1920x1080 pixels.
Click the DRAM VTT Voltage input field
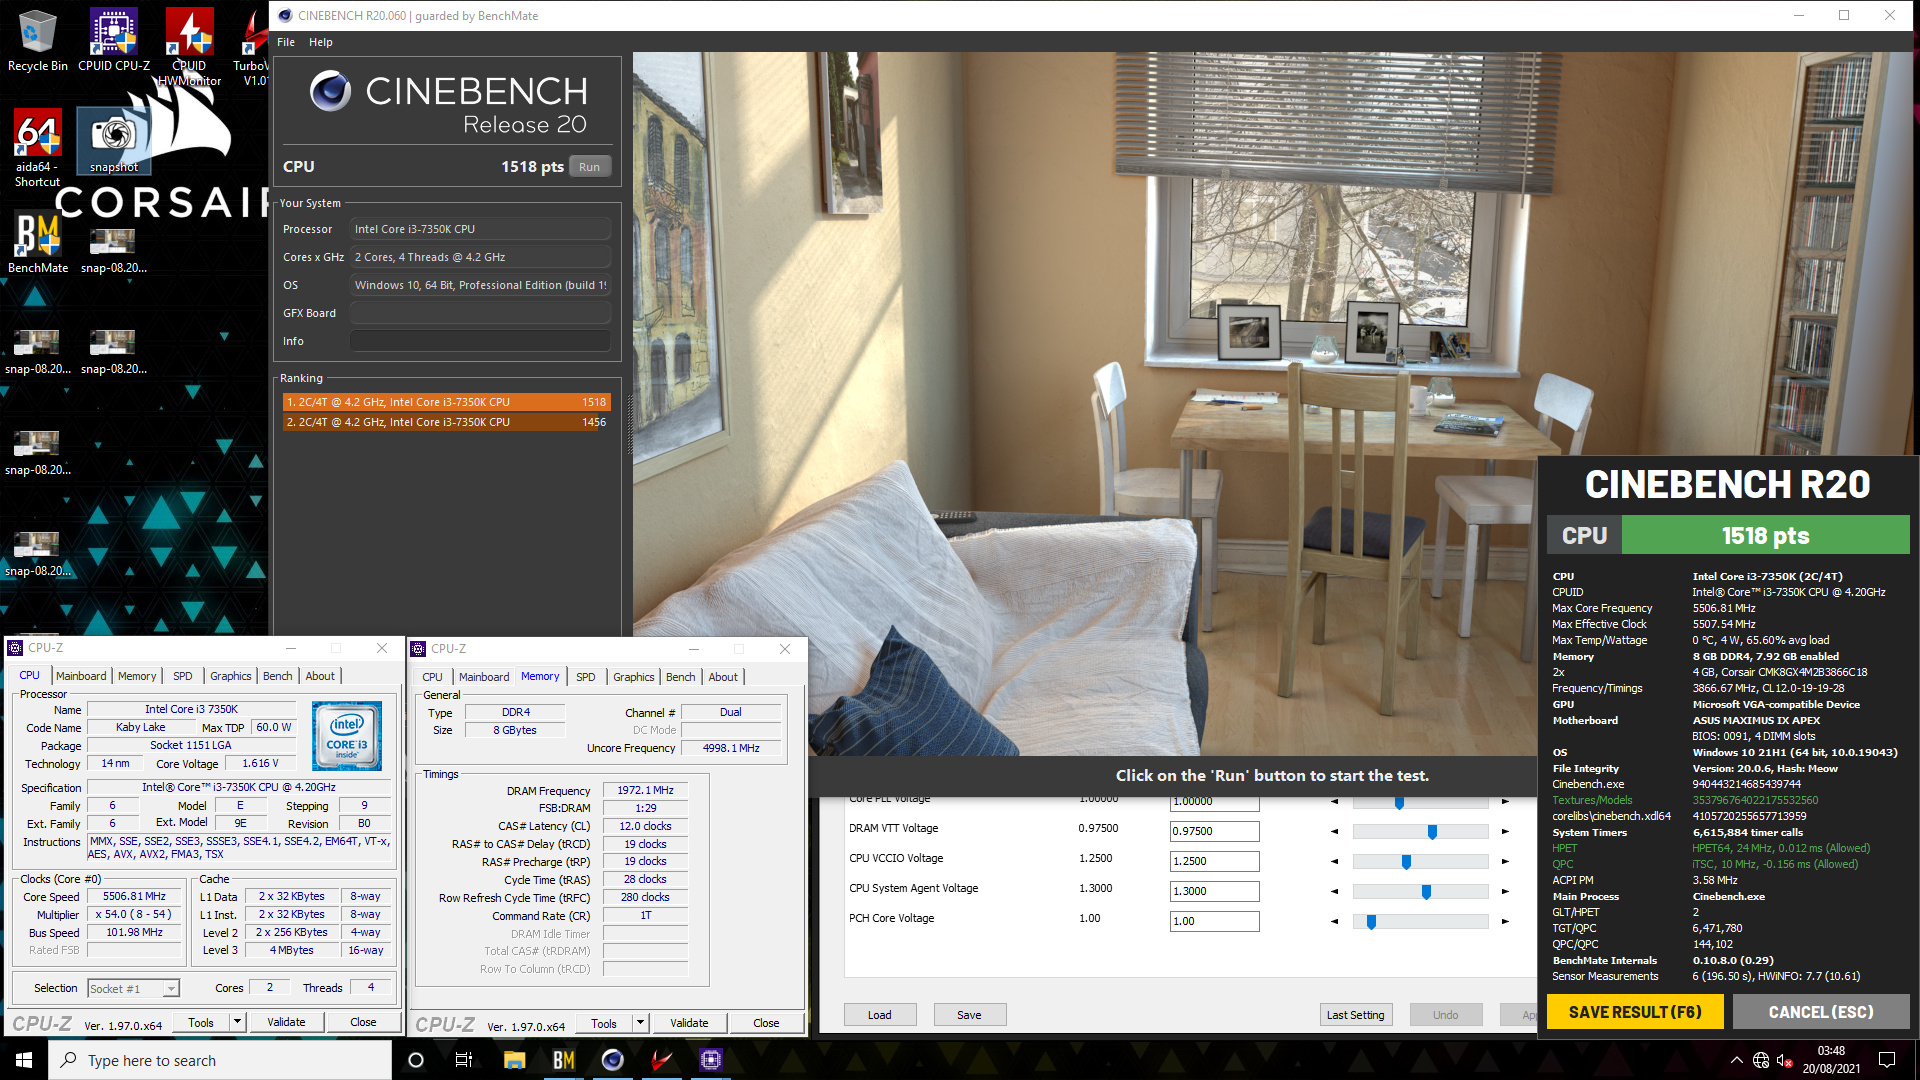(1214, 831)
